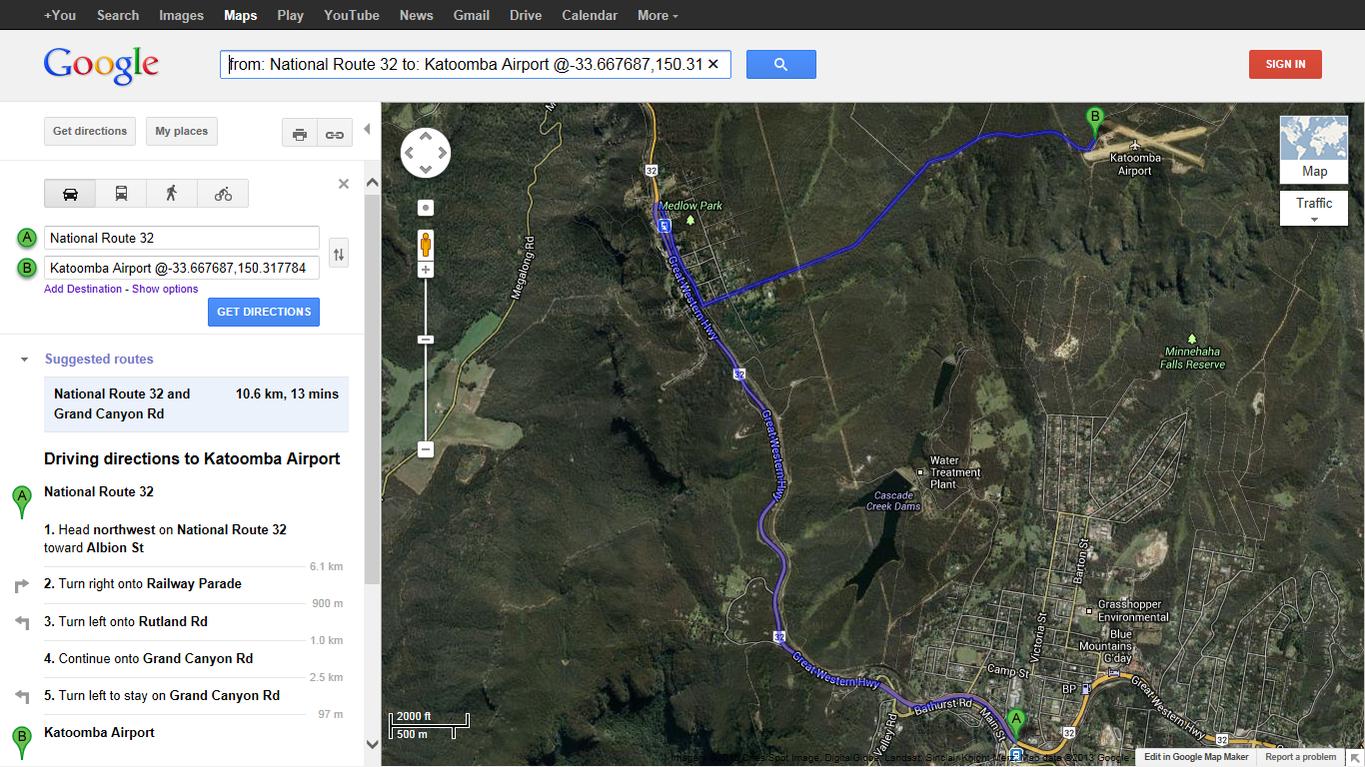This screenshot has height=767, width=1365.
Task: Zoom out with the minus button
Action: coord(425,450)
